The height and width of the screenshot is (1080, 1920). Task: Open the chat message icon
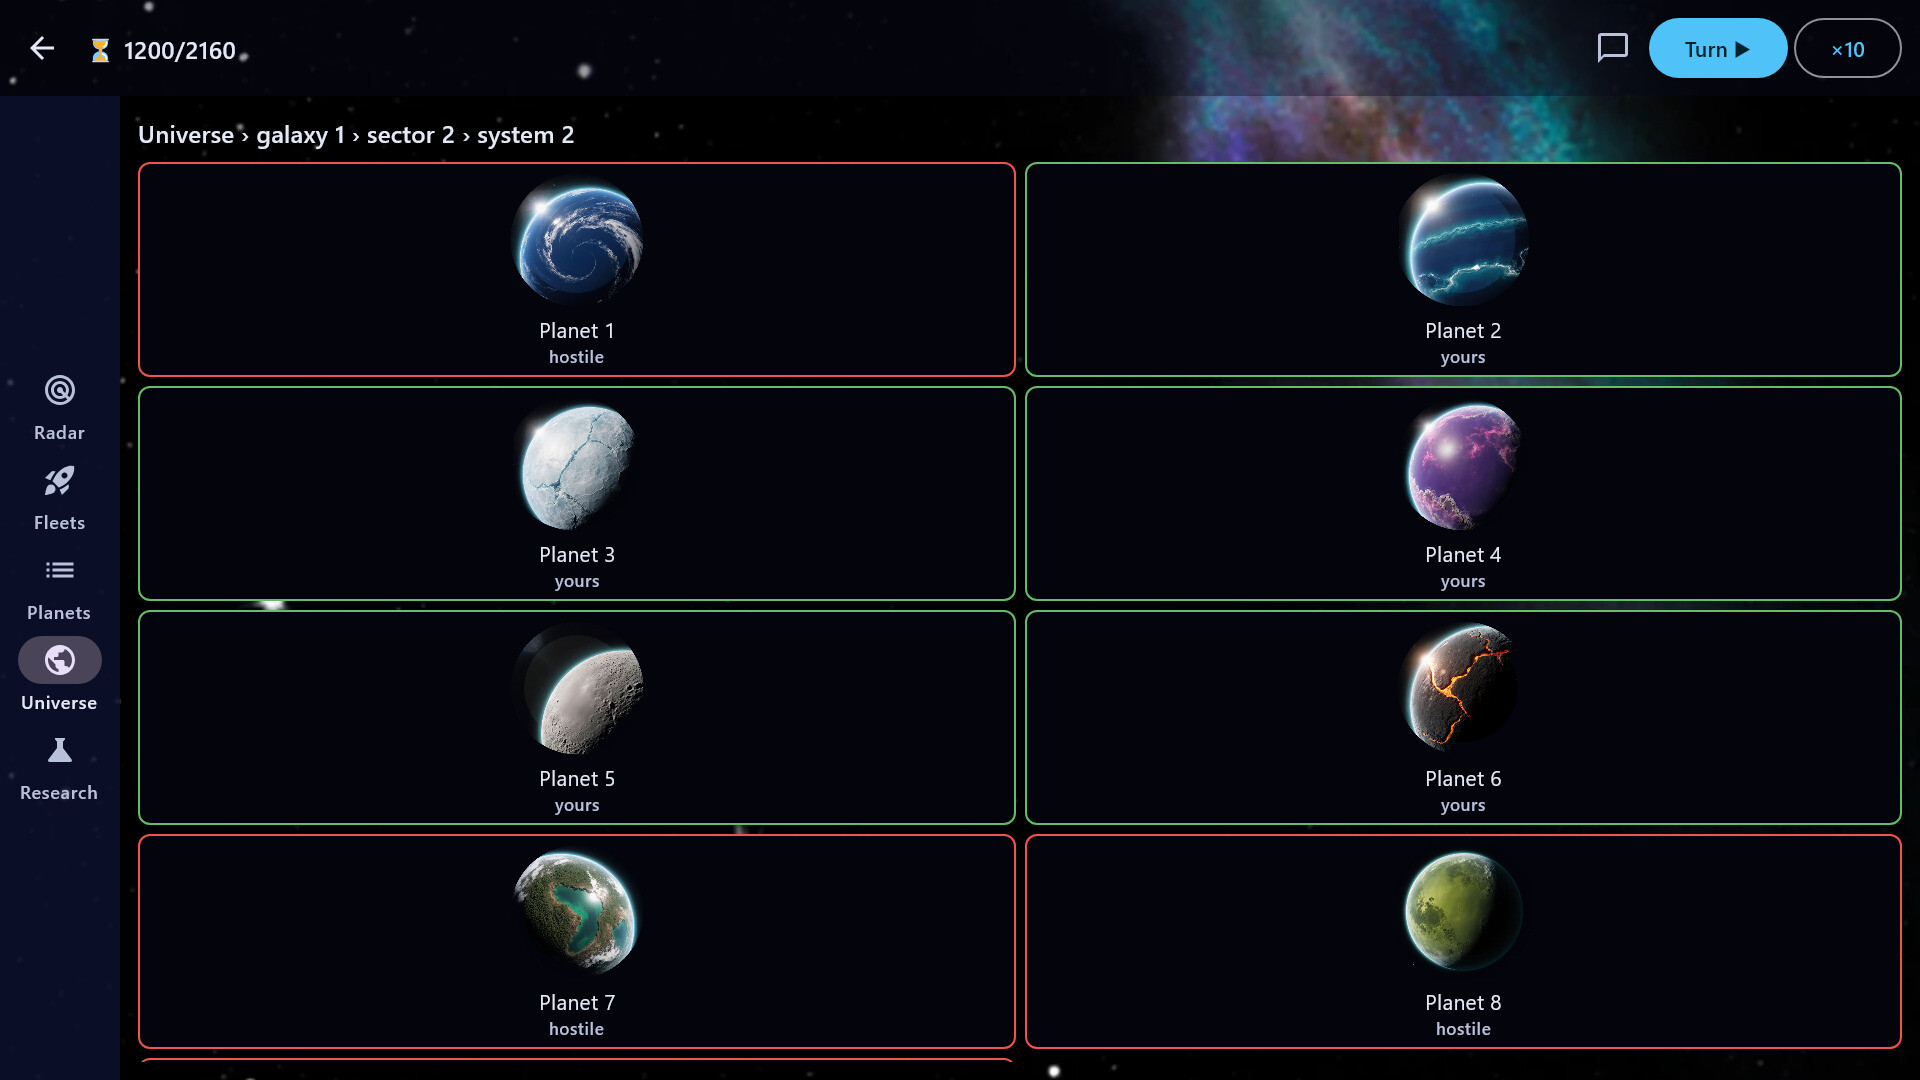1612,48
